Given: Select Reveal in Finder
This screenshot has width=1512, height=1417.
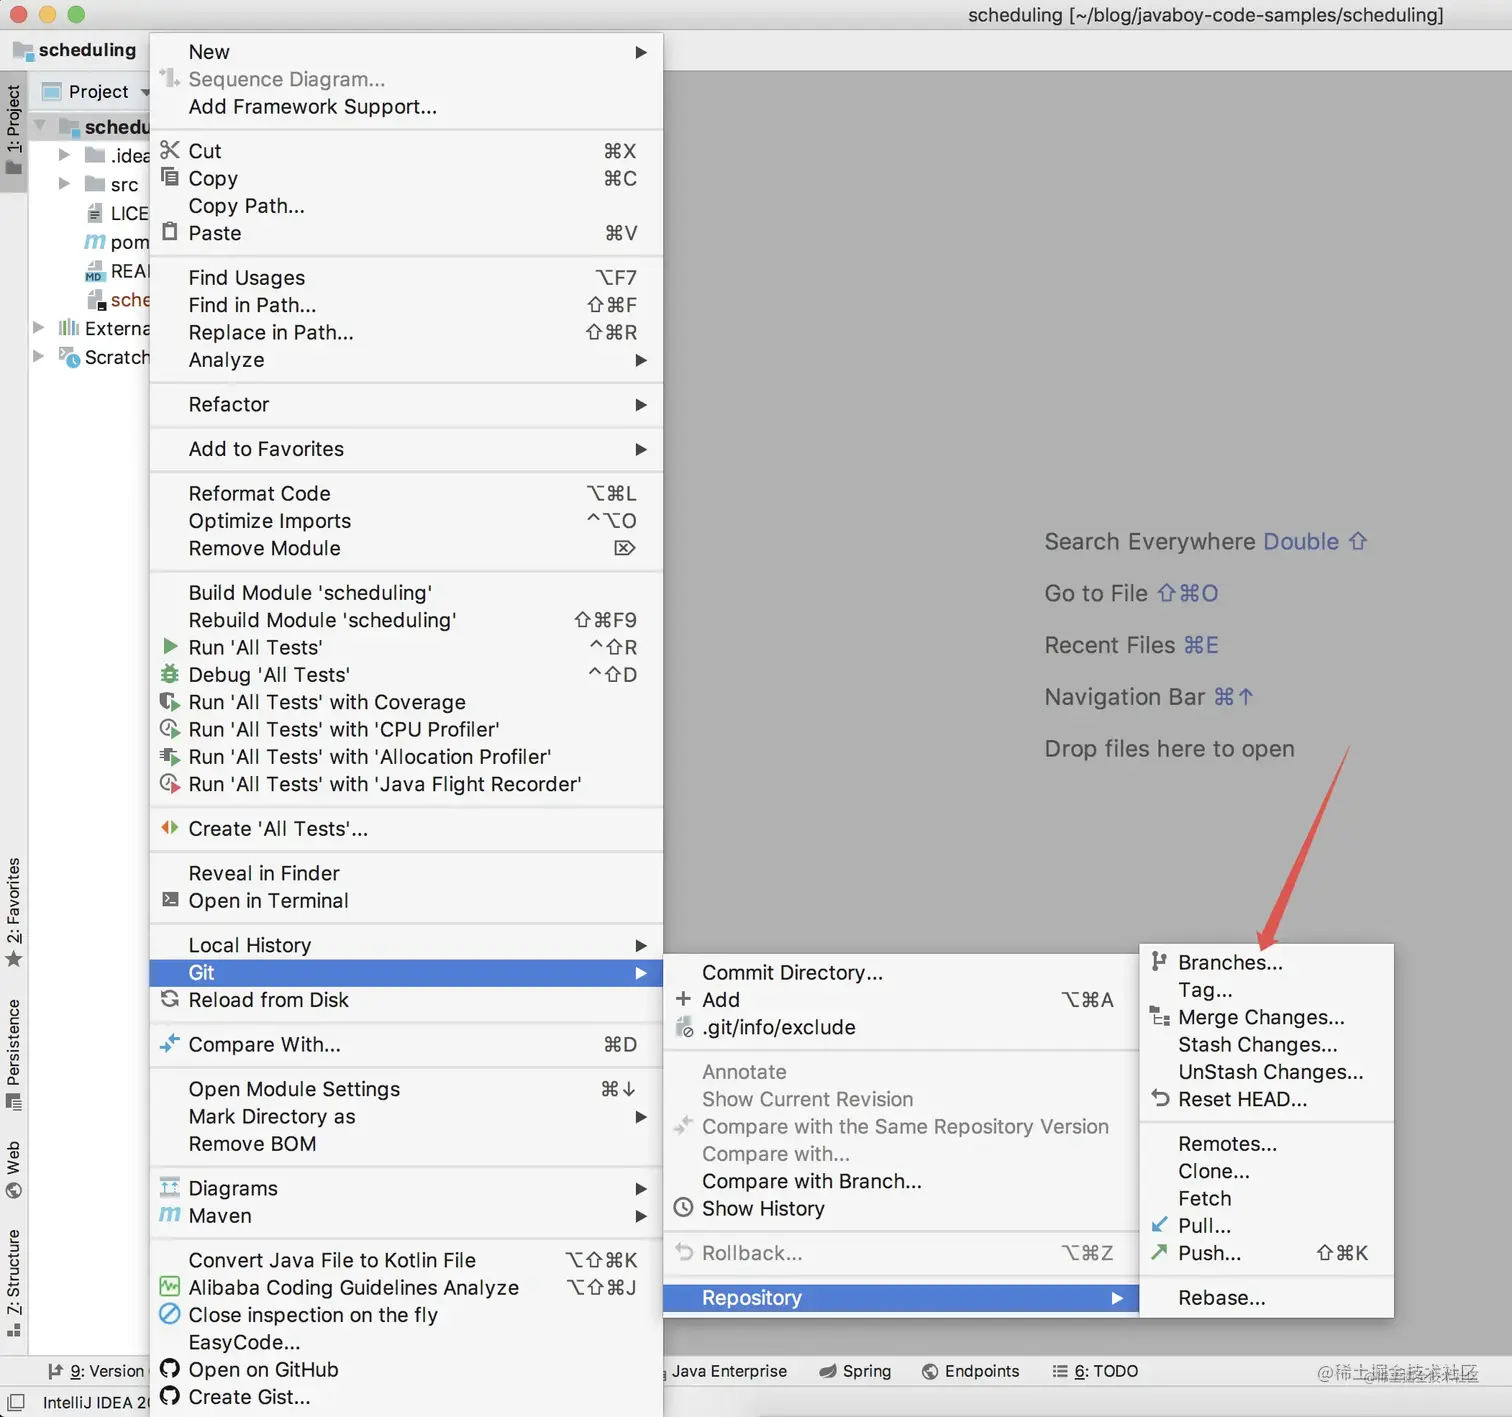Looking at the screenshot, I should coord(406,873).
